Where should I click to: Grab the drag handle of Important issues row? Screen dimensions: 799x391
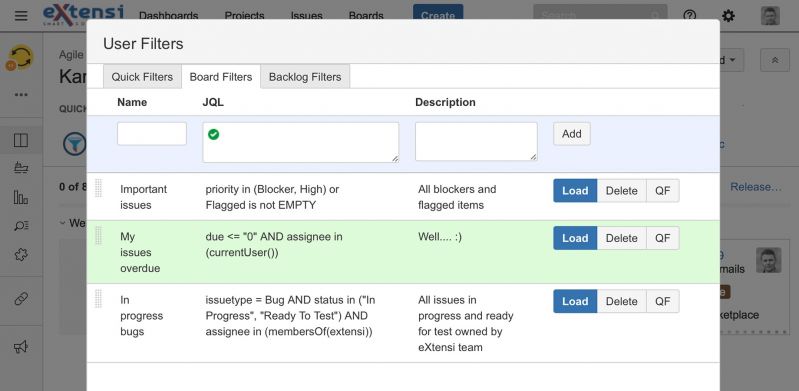tap(98, 188)
